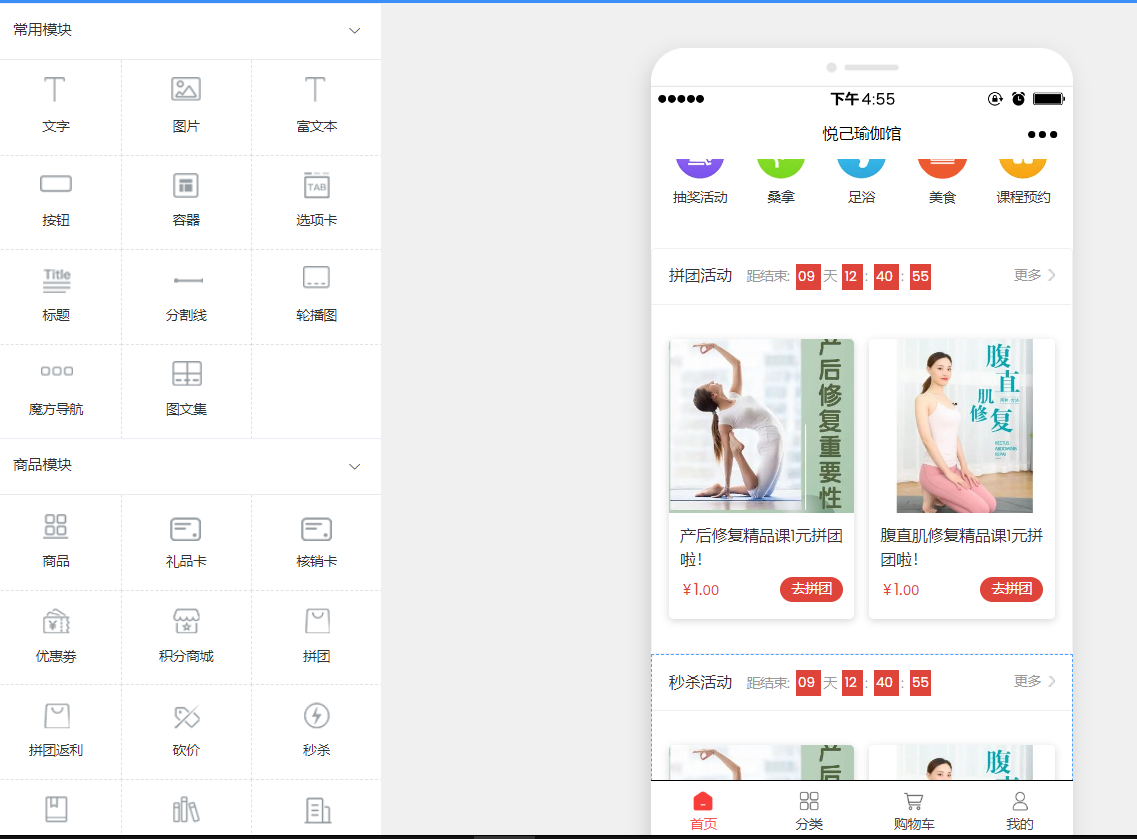Viewport: 1137px width, 839px height.
Task: Add the 魔方导航 navigation module
Action: pyautogui.click(x=56, y=390)
